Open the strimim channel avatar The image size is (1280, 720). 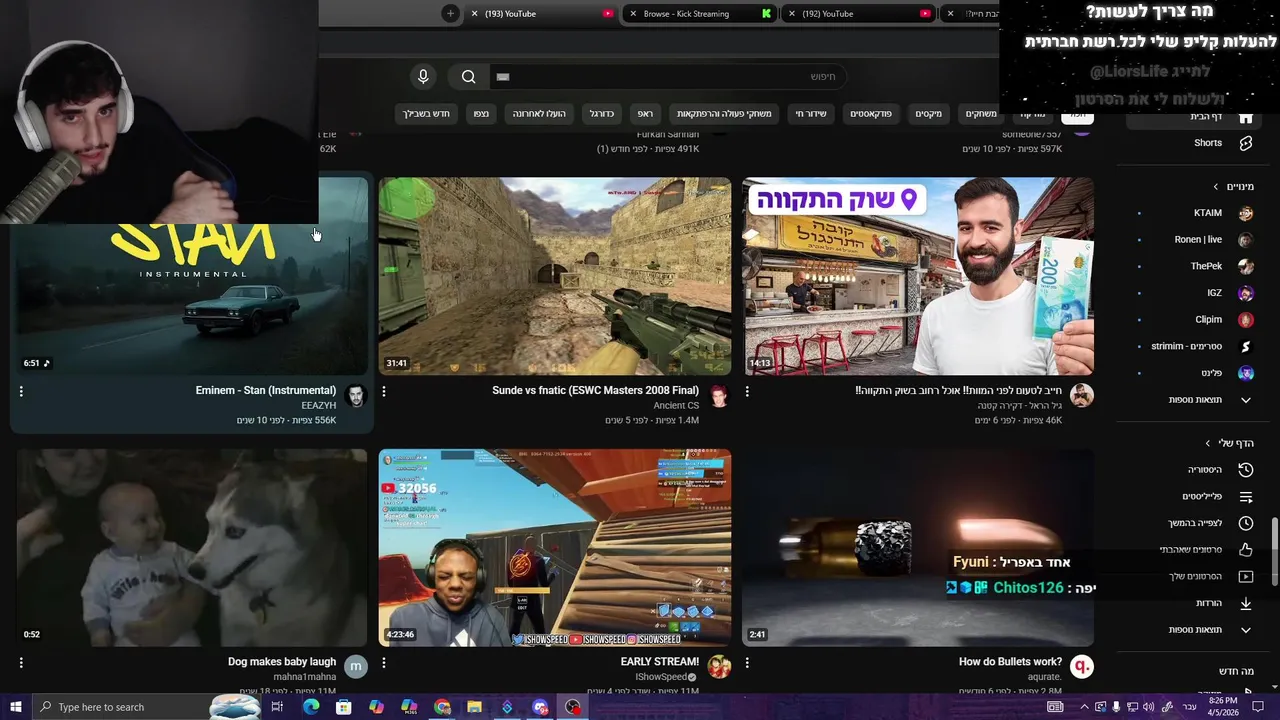[x=1246, y=347]
